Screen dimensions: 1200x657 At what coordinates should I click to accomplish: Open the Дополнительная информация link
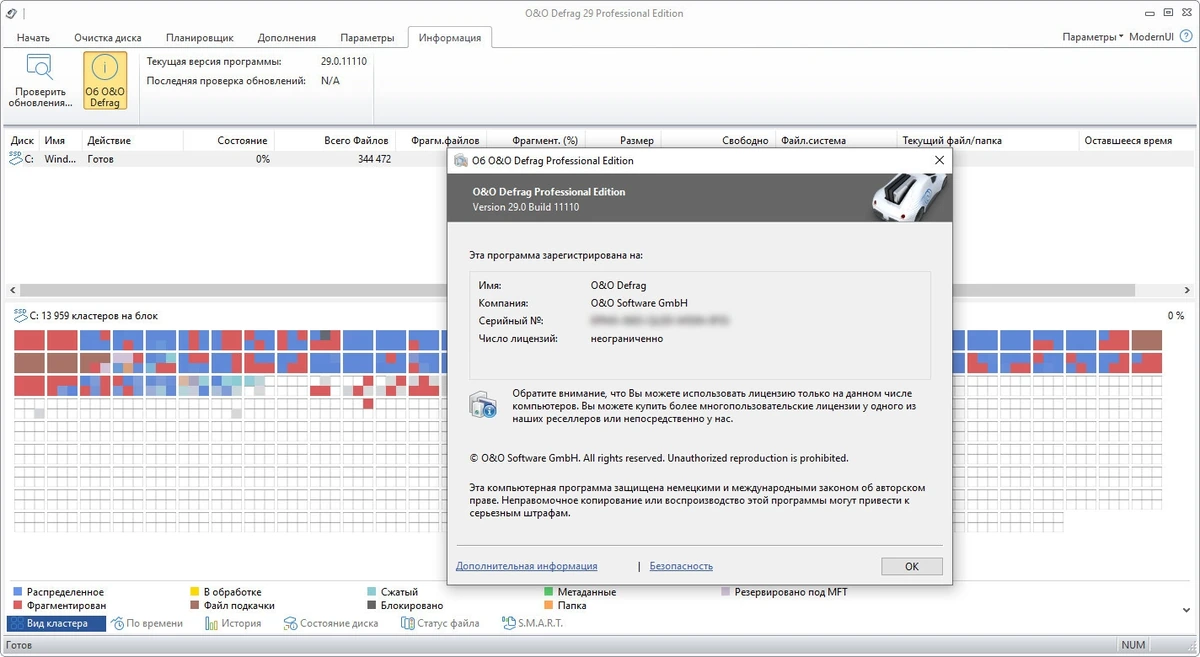[x=526, y=566]
